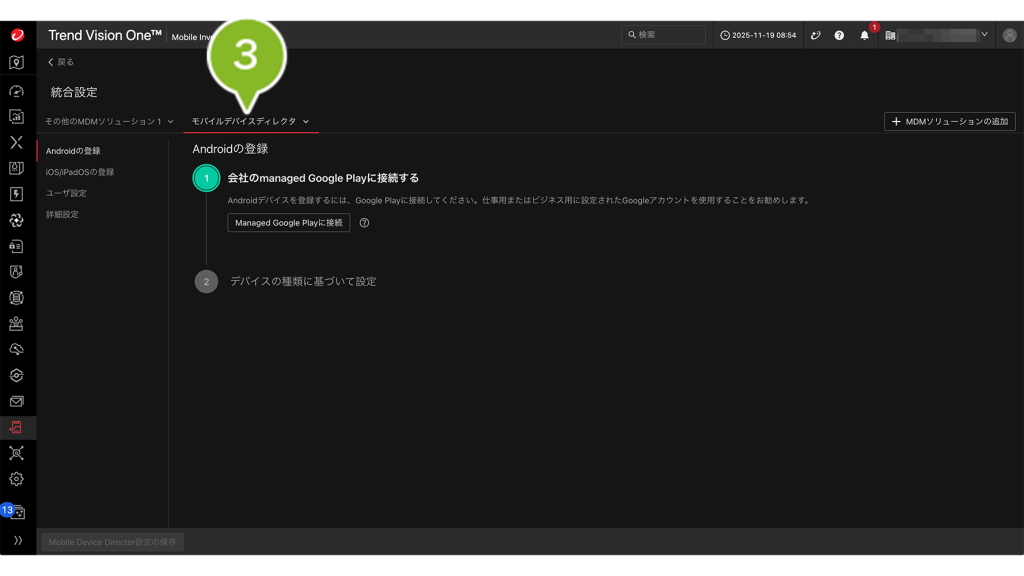The width and height of the screenshot is (1024, 576).
Task: Click the help icon beside Managed Google Play button
Action: tap(364, 223)
